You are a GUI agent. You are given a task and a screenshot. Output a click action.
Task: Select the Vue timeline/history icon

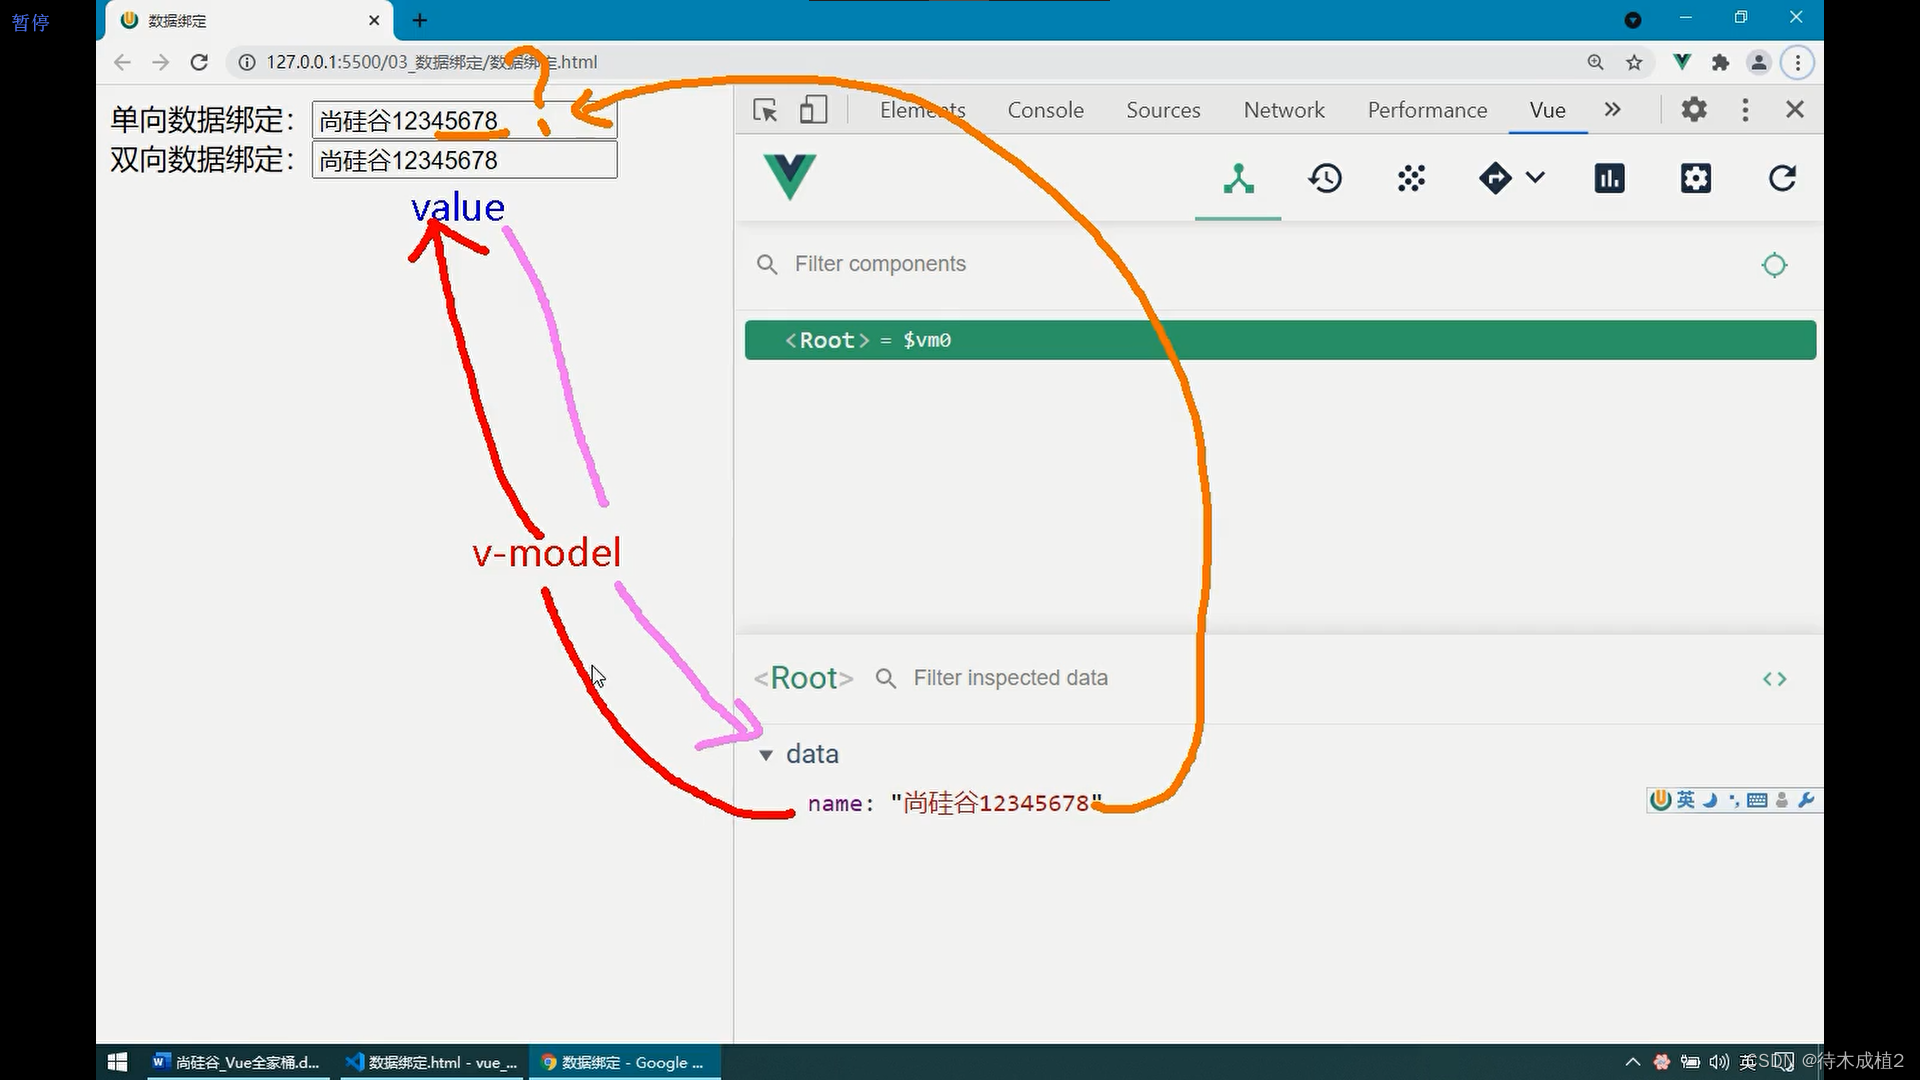(1324, 177)
